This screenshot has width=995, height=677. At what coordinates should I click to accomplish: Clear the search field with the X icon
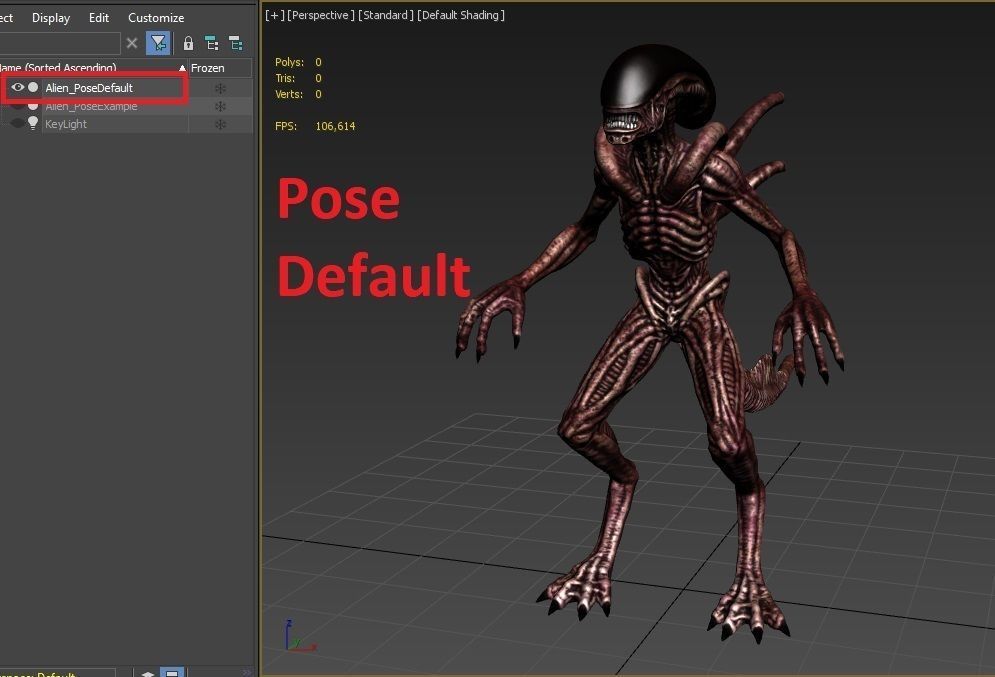click(x=132, y=43)
